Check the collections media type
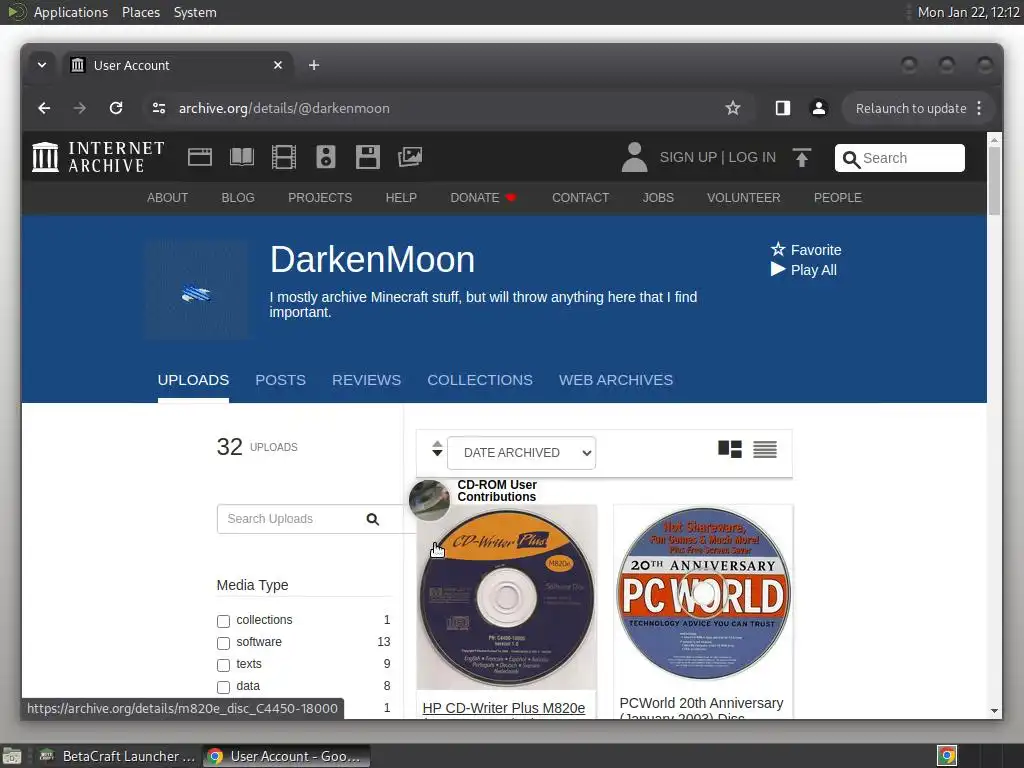Image resolution: width=1024 pixels, height=768 pixels. coord(223,621)
